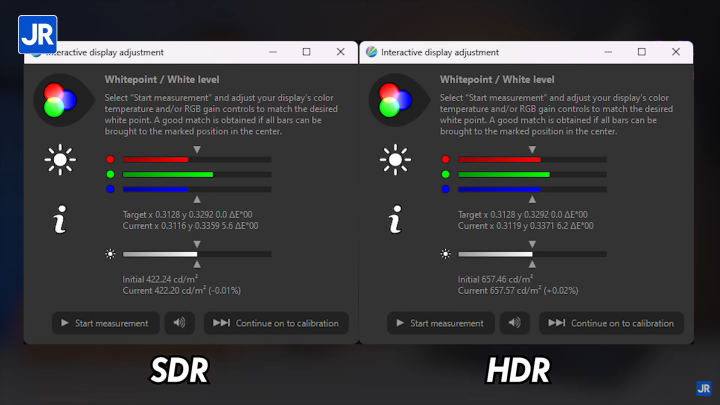Click the white level brightness bar in HDR window
Viewport: 720px width, 405px height.
(531, 254)
